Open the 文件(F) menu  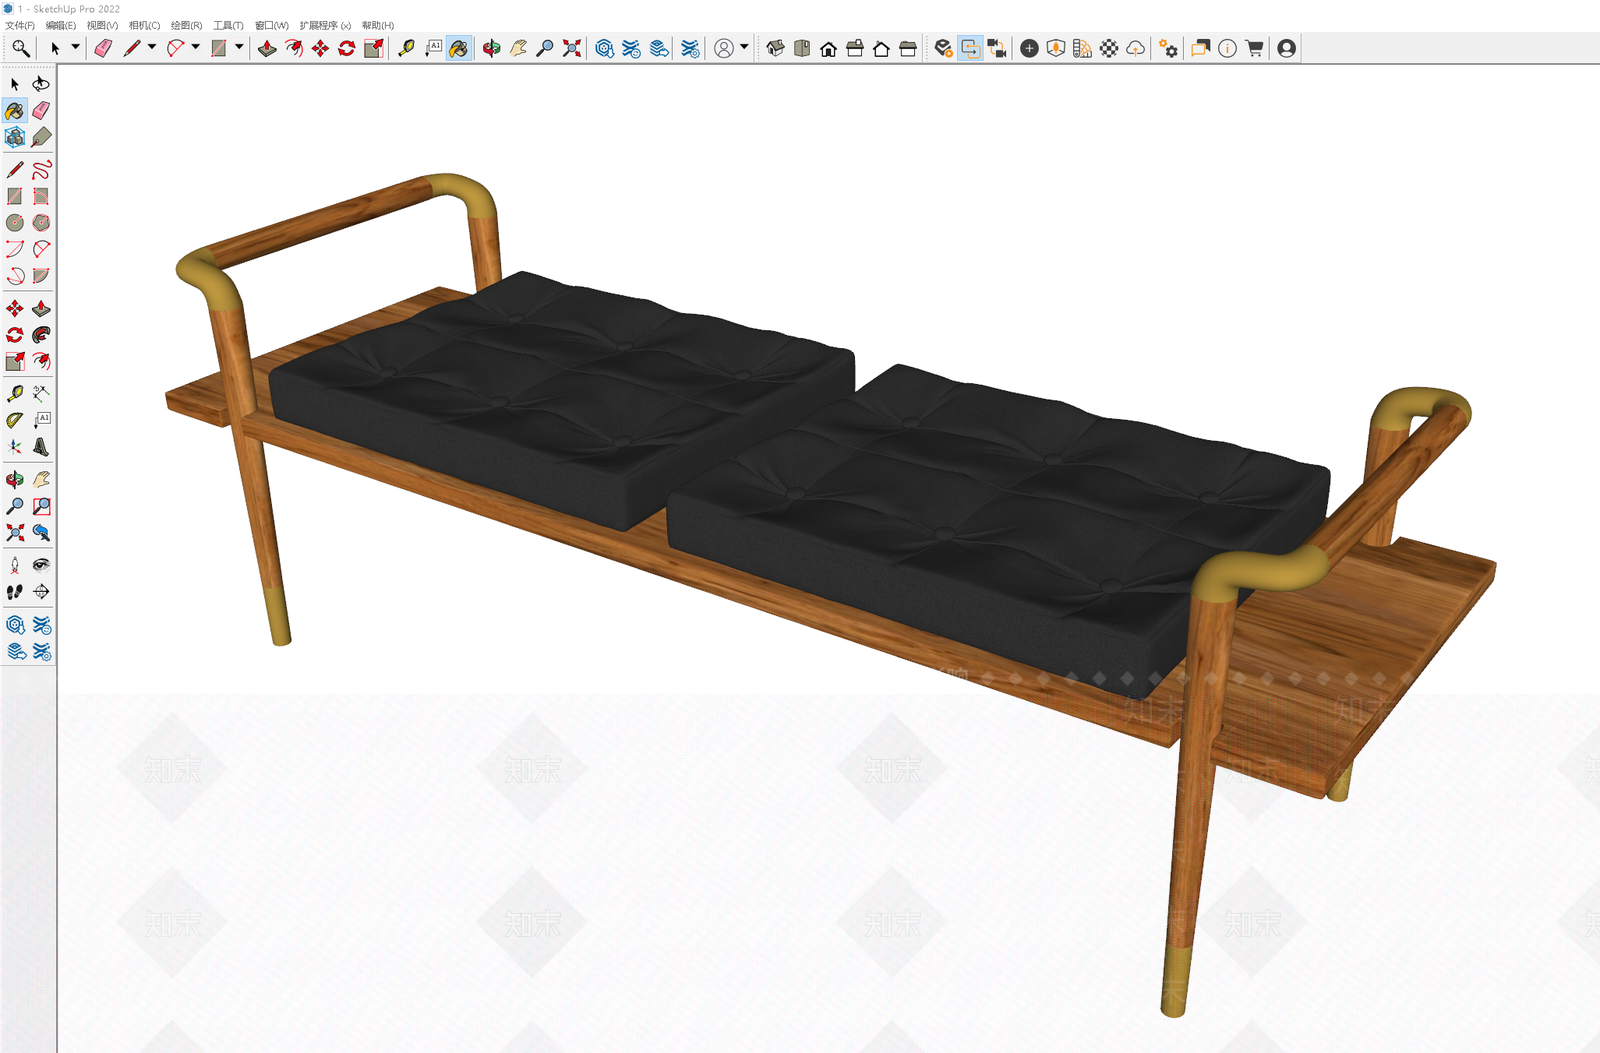(20, 25)
